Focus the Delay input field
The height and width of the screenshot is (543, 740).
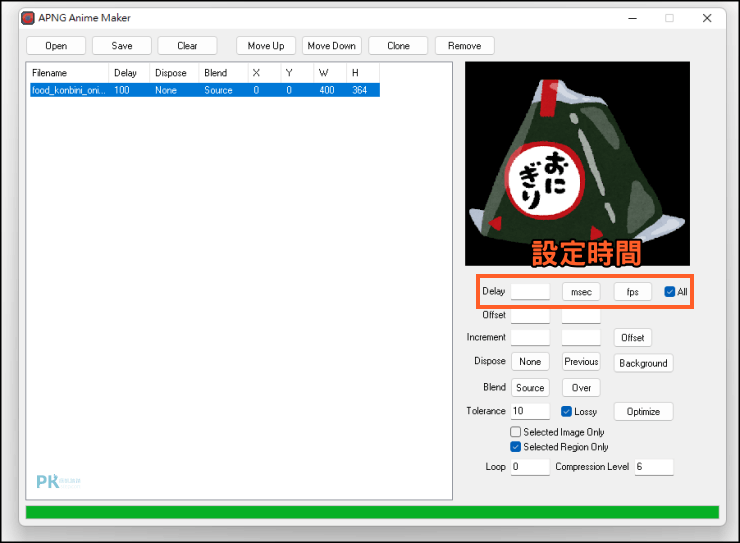click(530, 292)
